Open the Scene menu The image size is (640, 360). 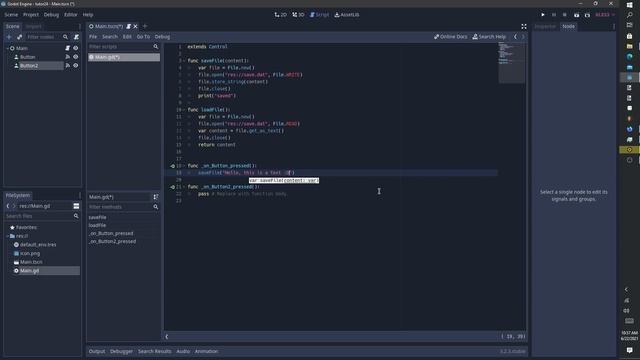pyautogui.click(x=11, y=15)
